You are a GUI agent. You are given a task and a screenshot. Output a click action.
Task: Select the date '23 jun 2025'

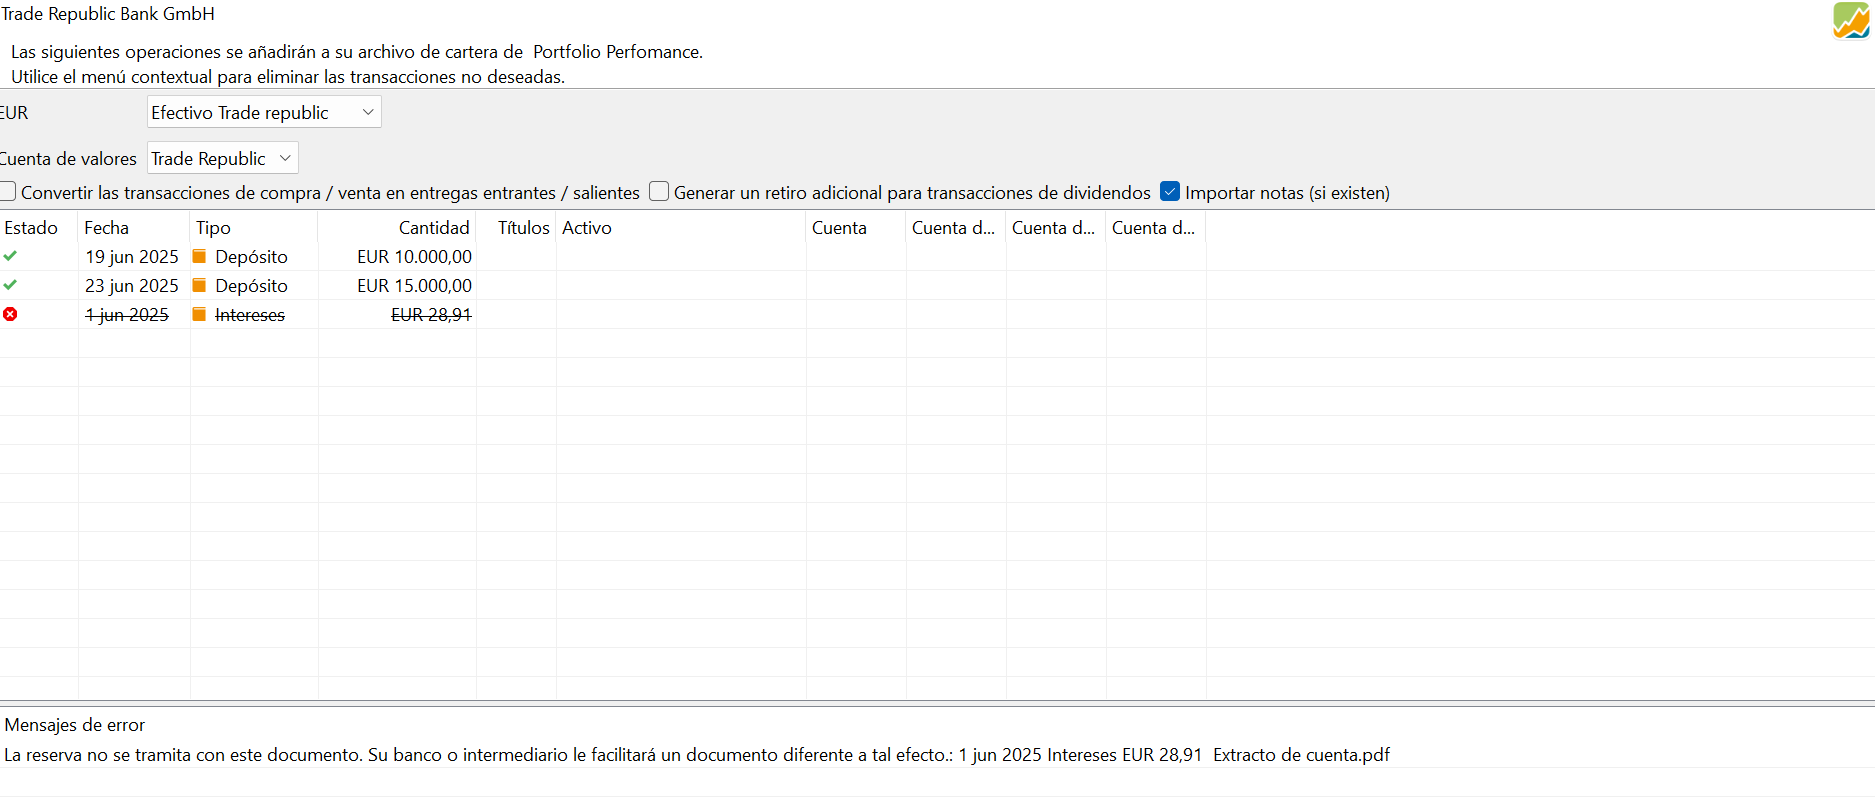coord(132,286)
